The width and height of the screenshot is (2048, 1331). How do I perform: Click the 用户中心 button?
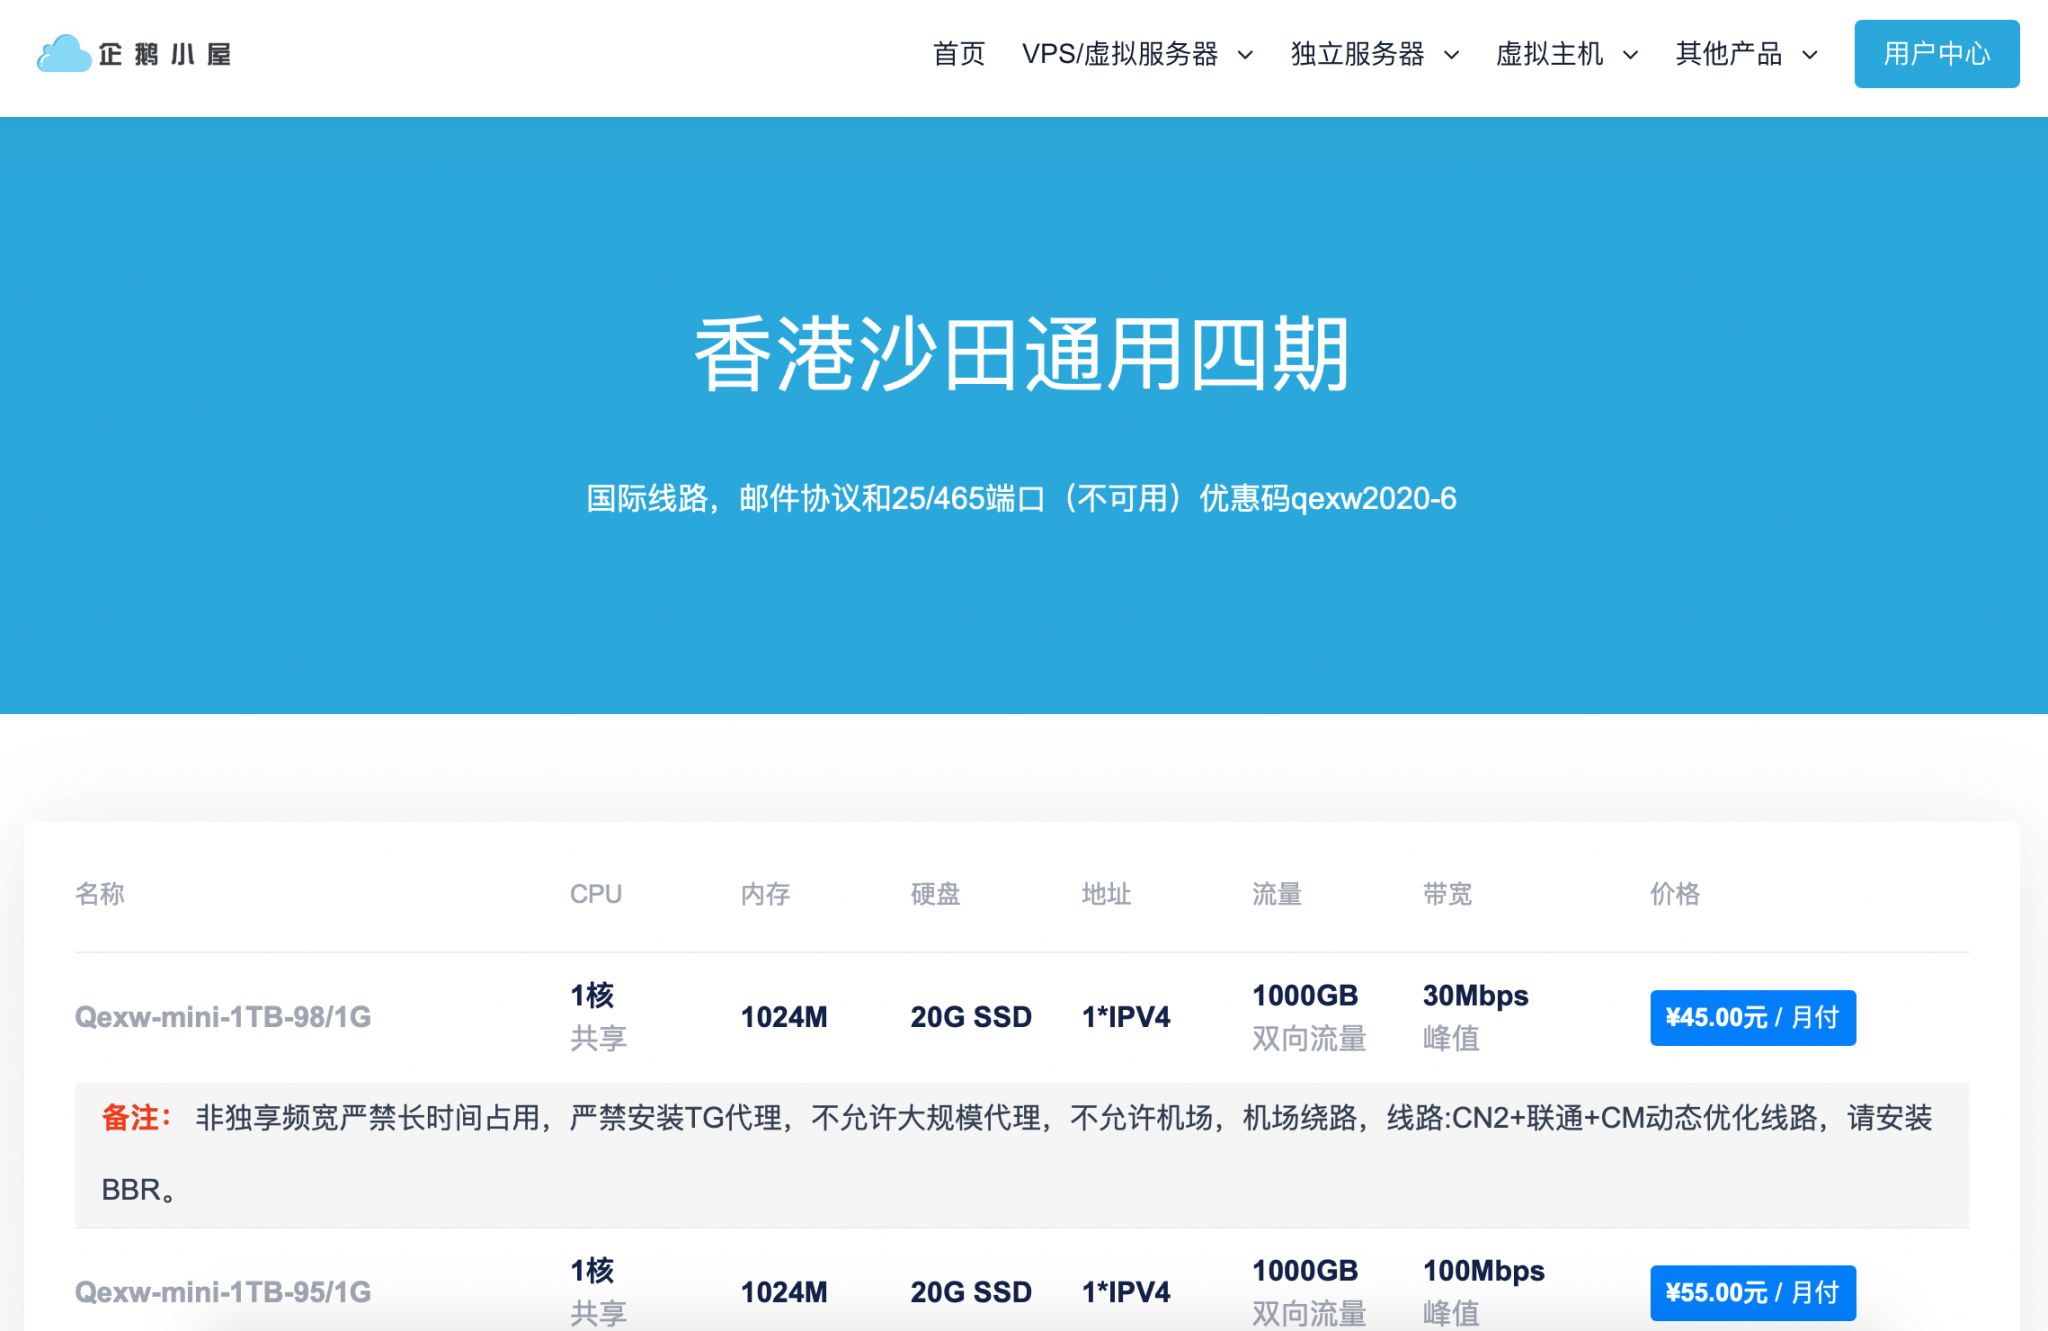(1936, 54)
